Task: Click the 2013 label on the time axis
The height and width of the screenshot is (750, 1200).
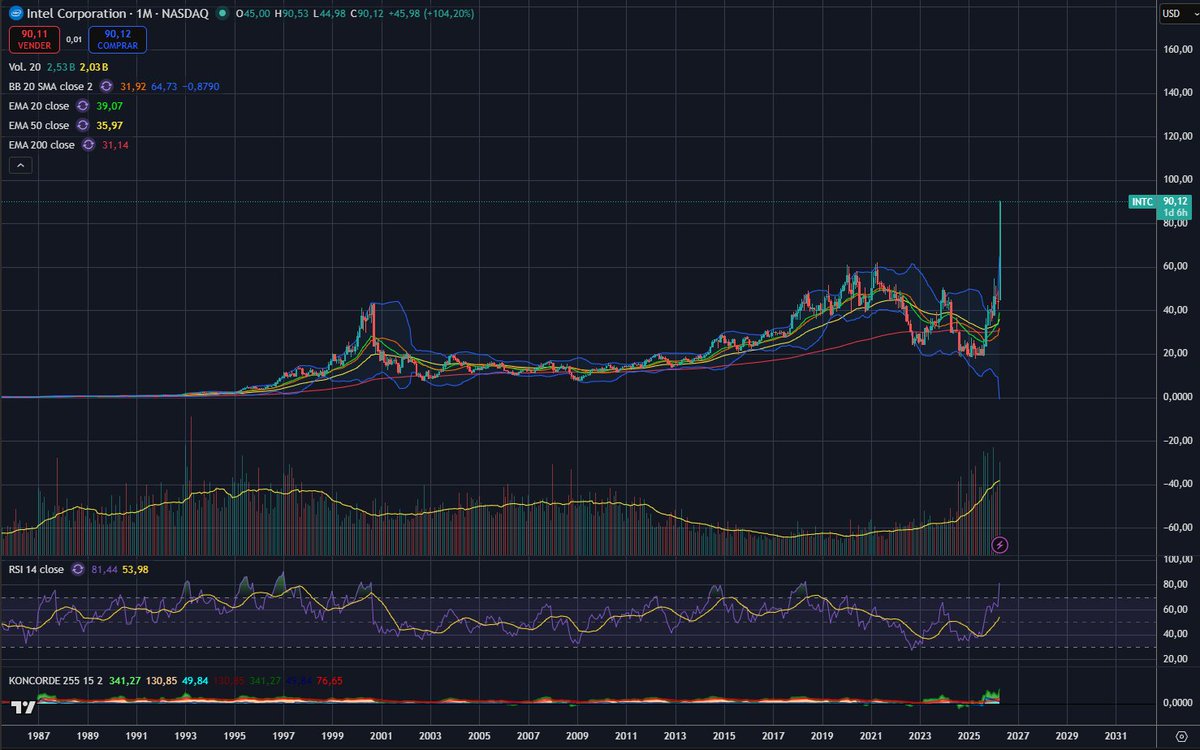Action: coord(675,735)
